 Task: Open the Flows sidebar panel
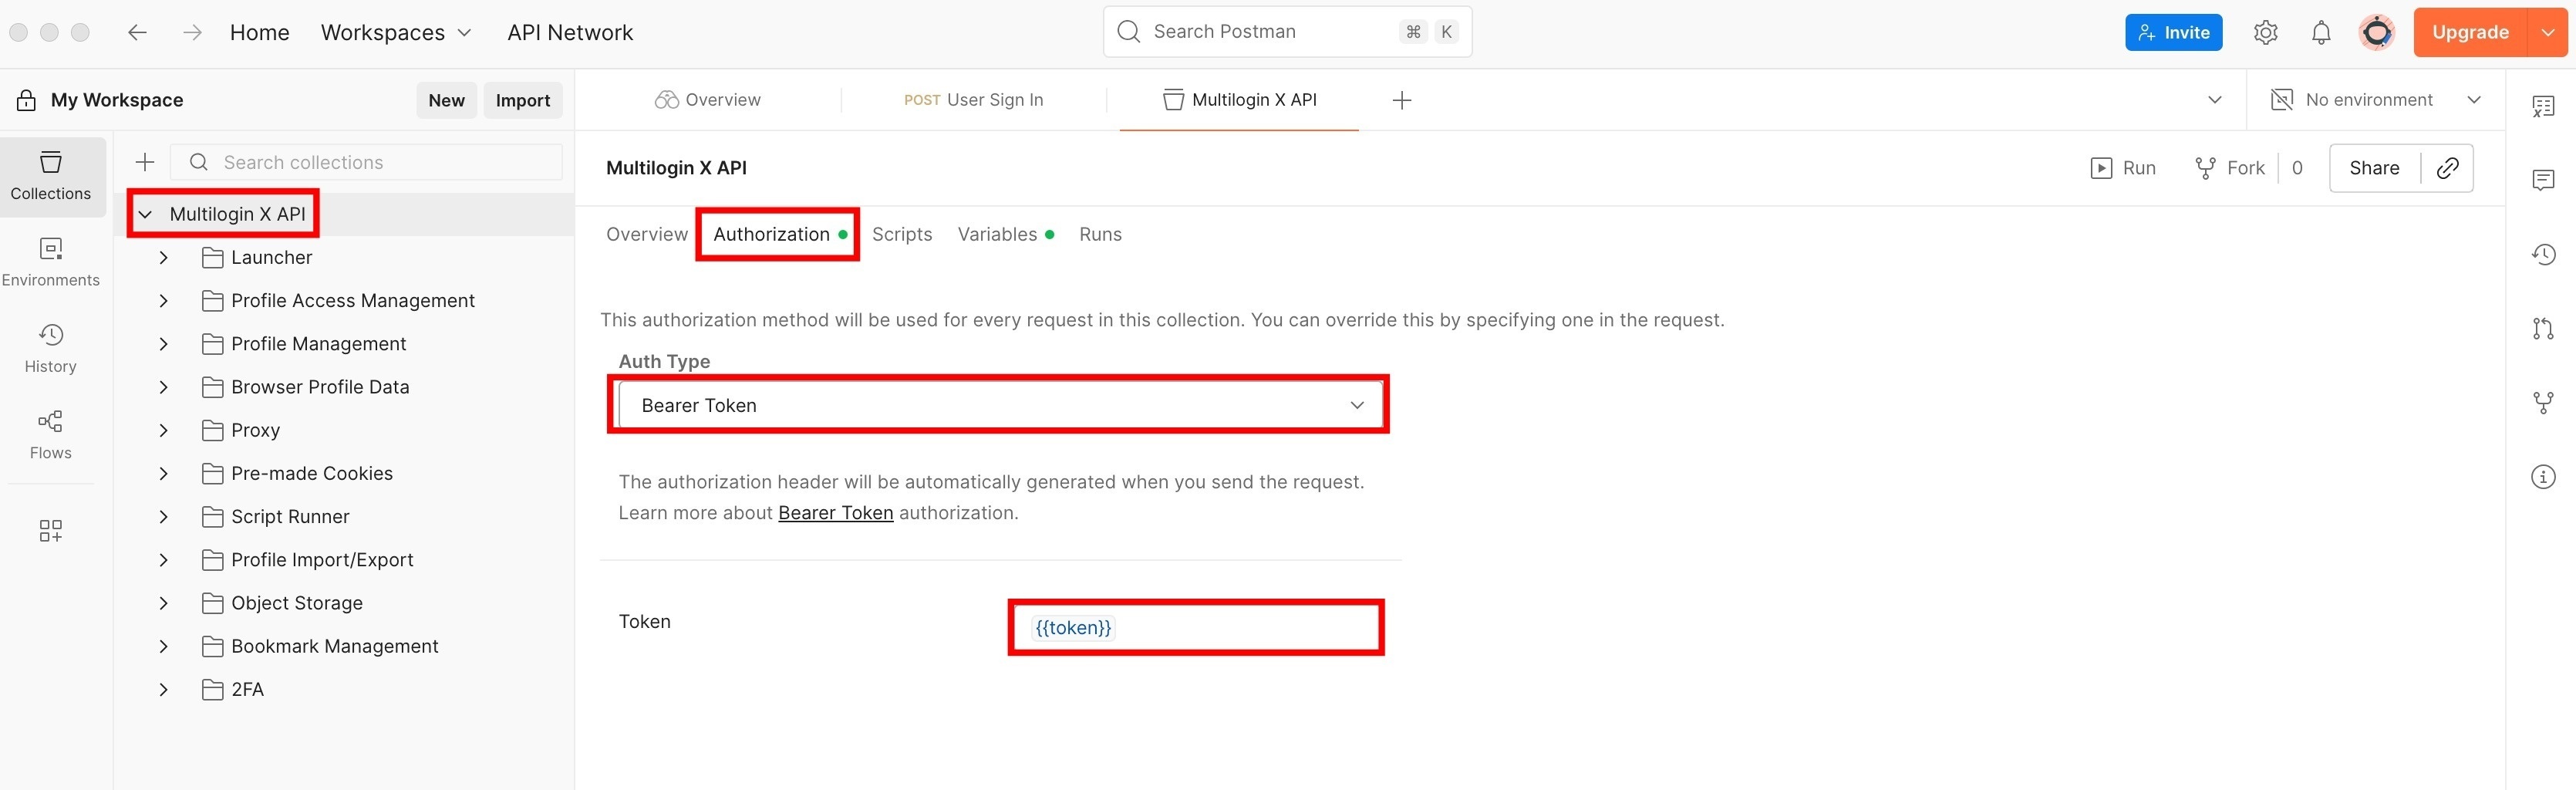tap(50, 434)
